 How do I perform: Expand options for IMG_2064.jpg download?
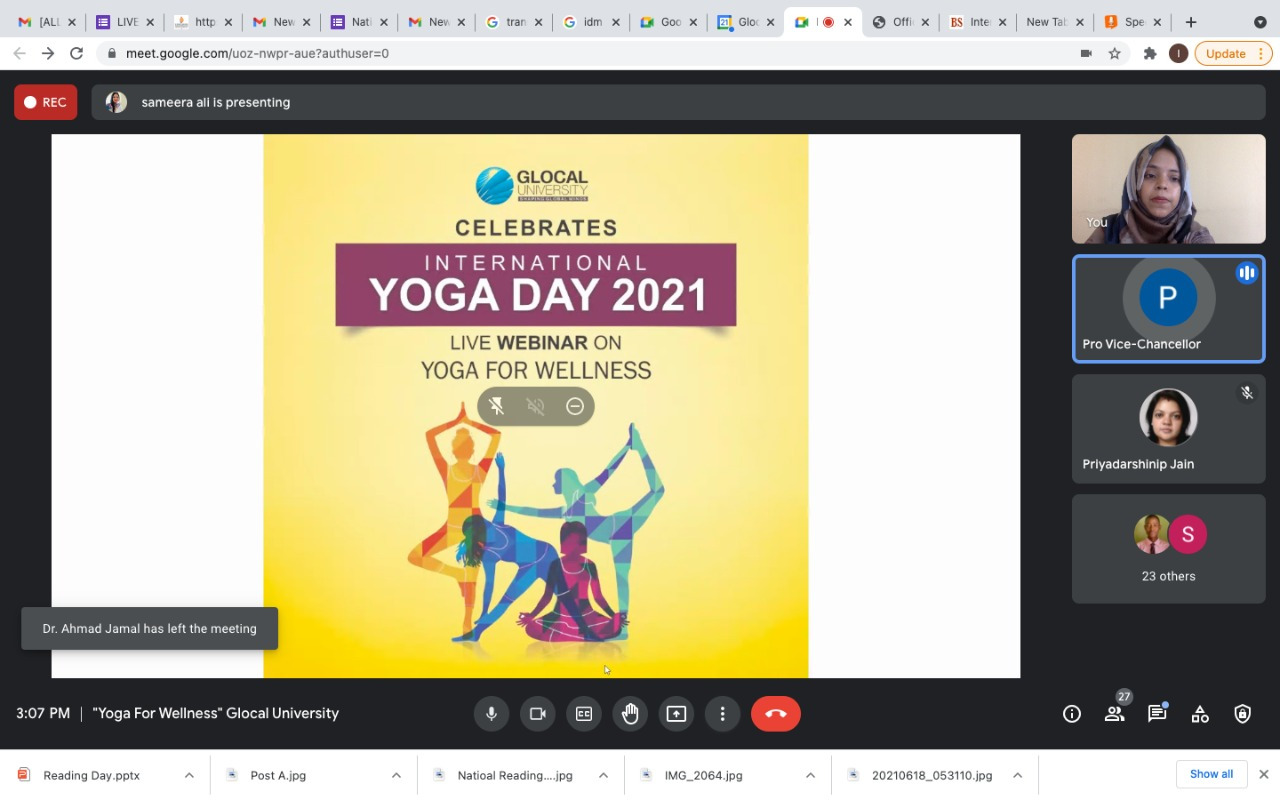810,775
